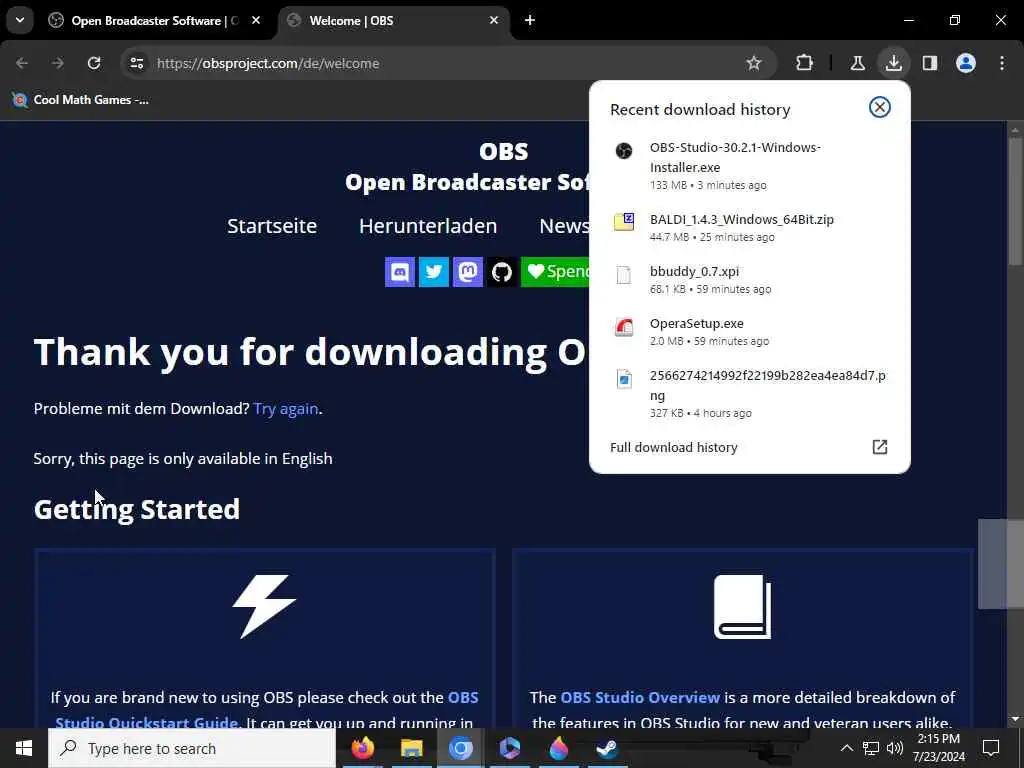Open OperaSetup.exe download entry

tap(749, 331)
